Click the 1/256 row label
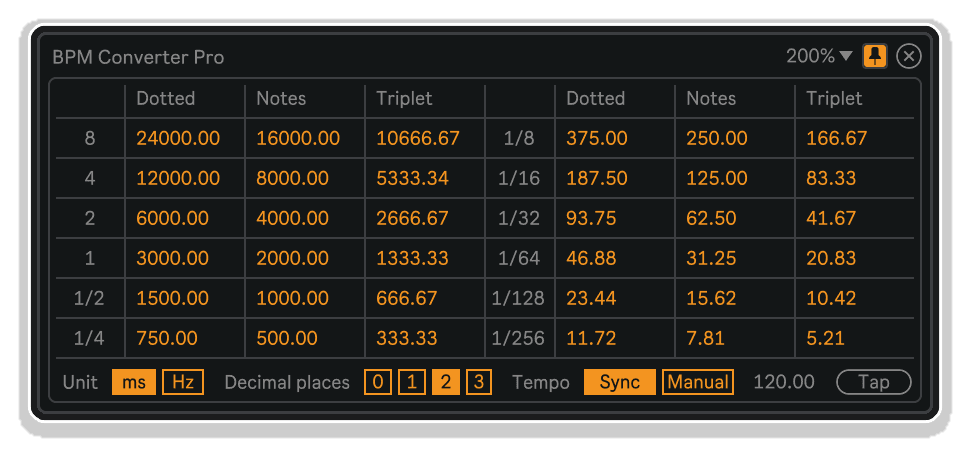 coord(518,338)
